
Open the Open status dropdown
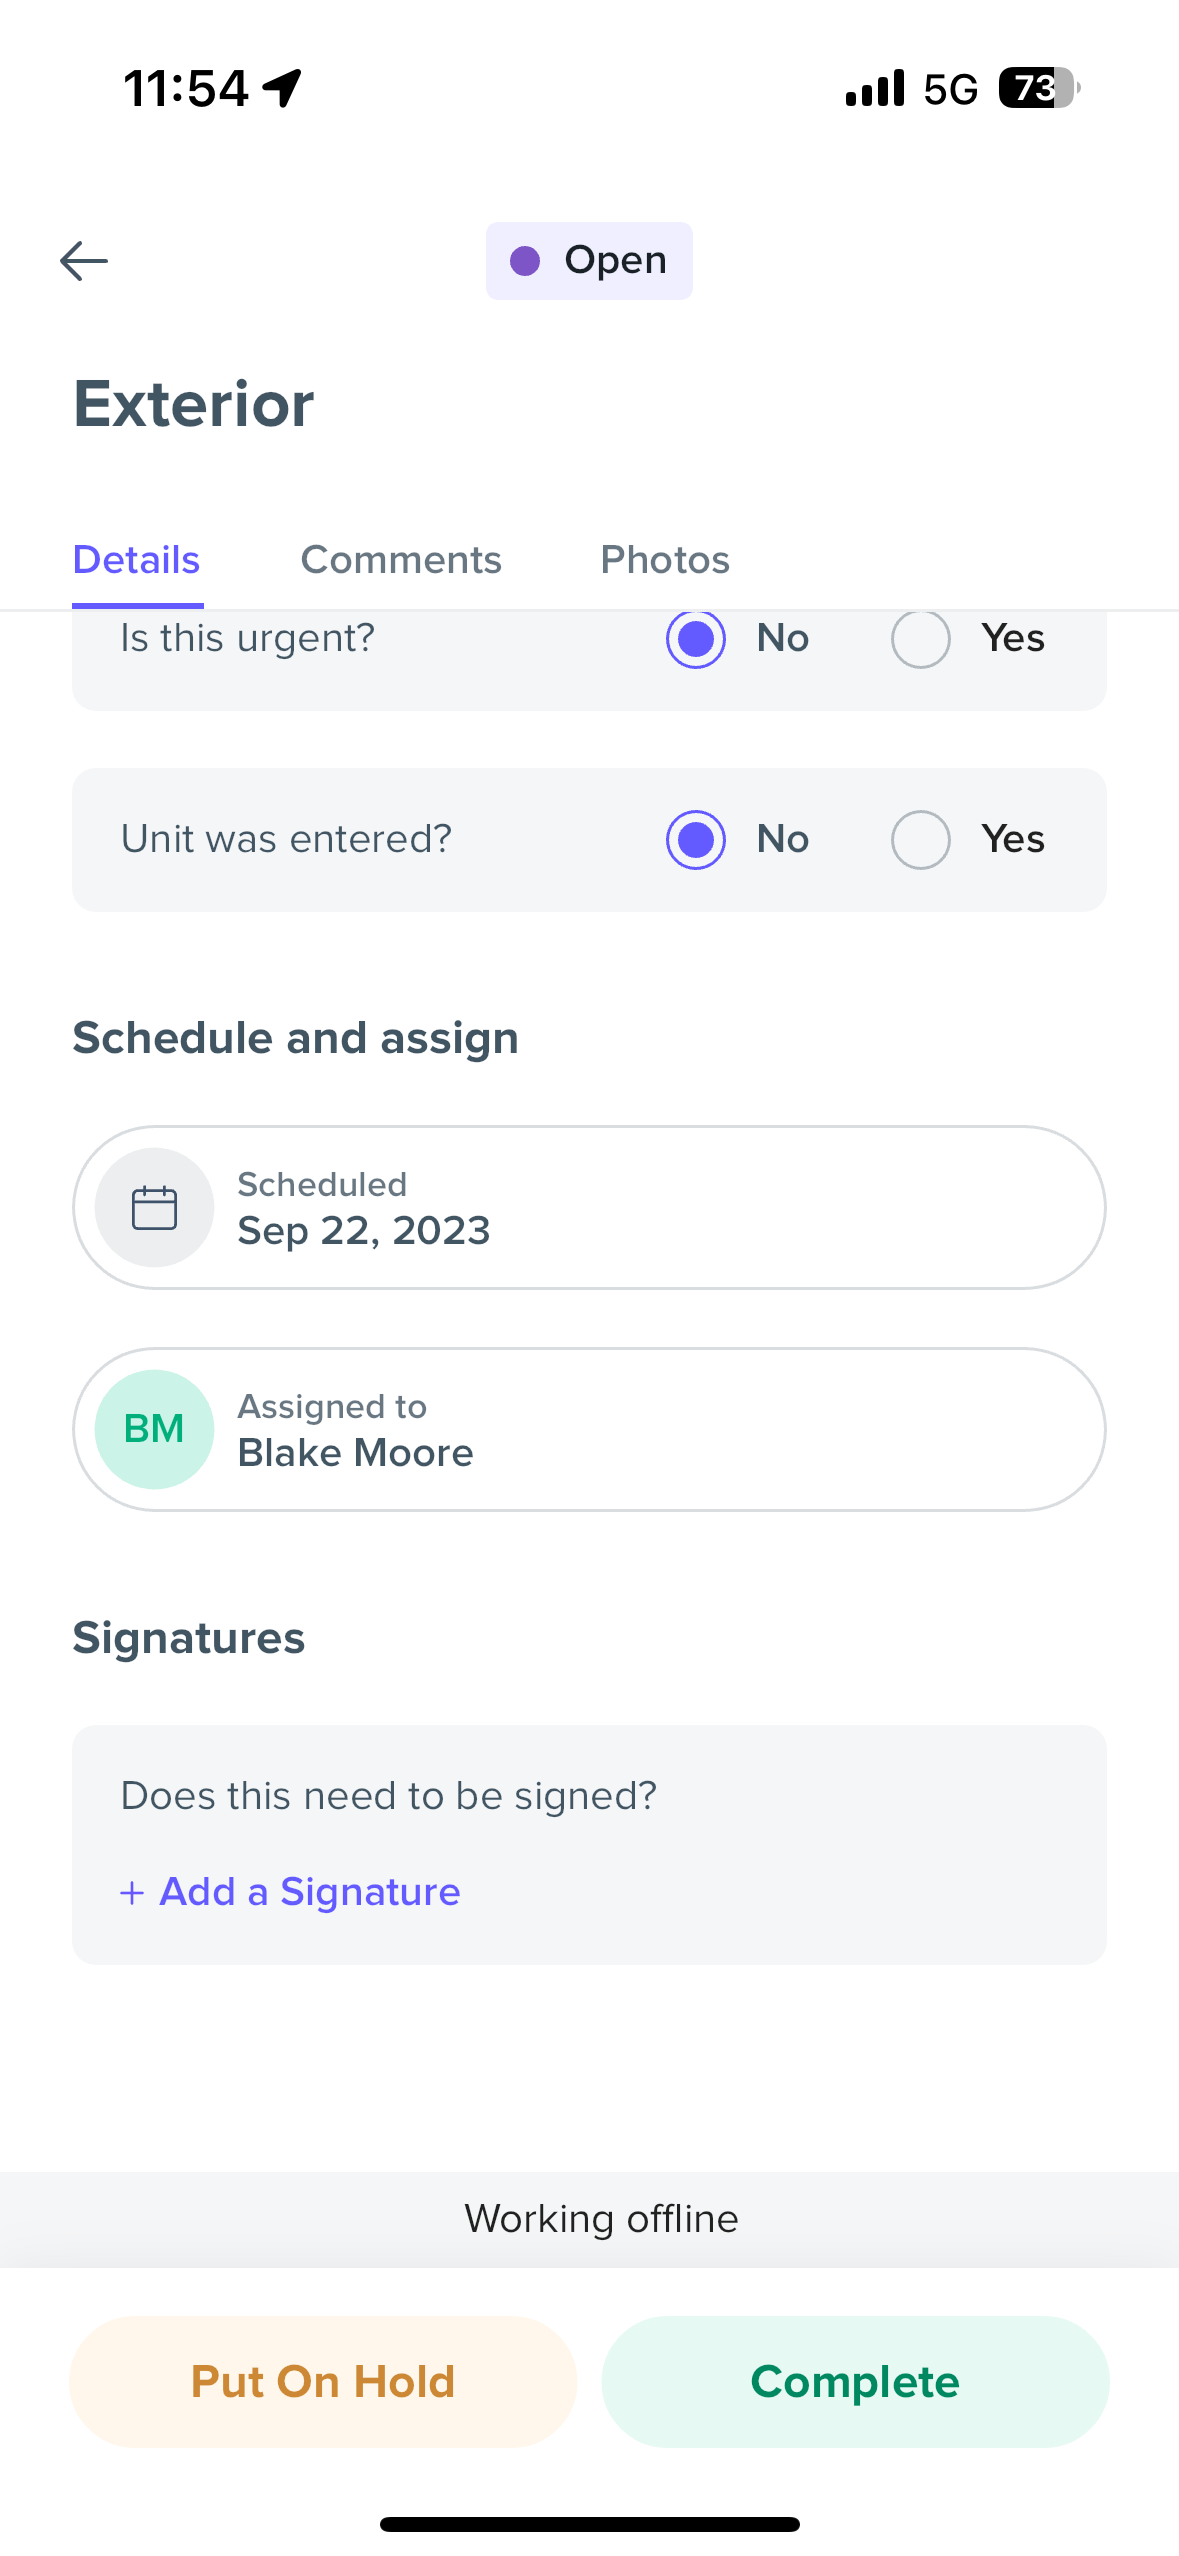(589, 261)
